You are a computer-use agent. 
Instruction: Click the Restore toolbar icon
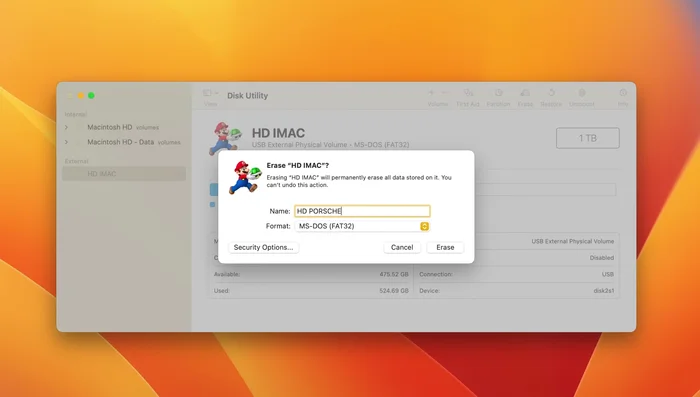click(x=551, y=93)
